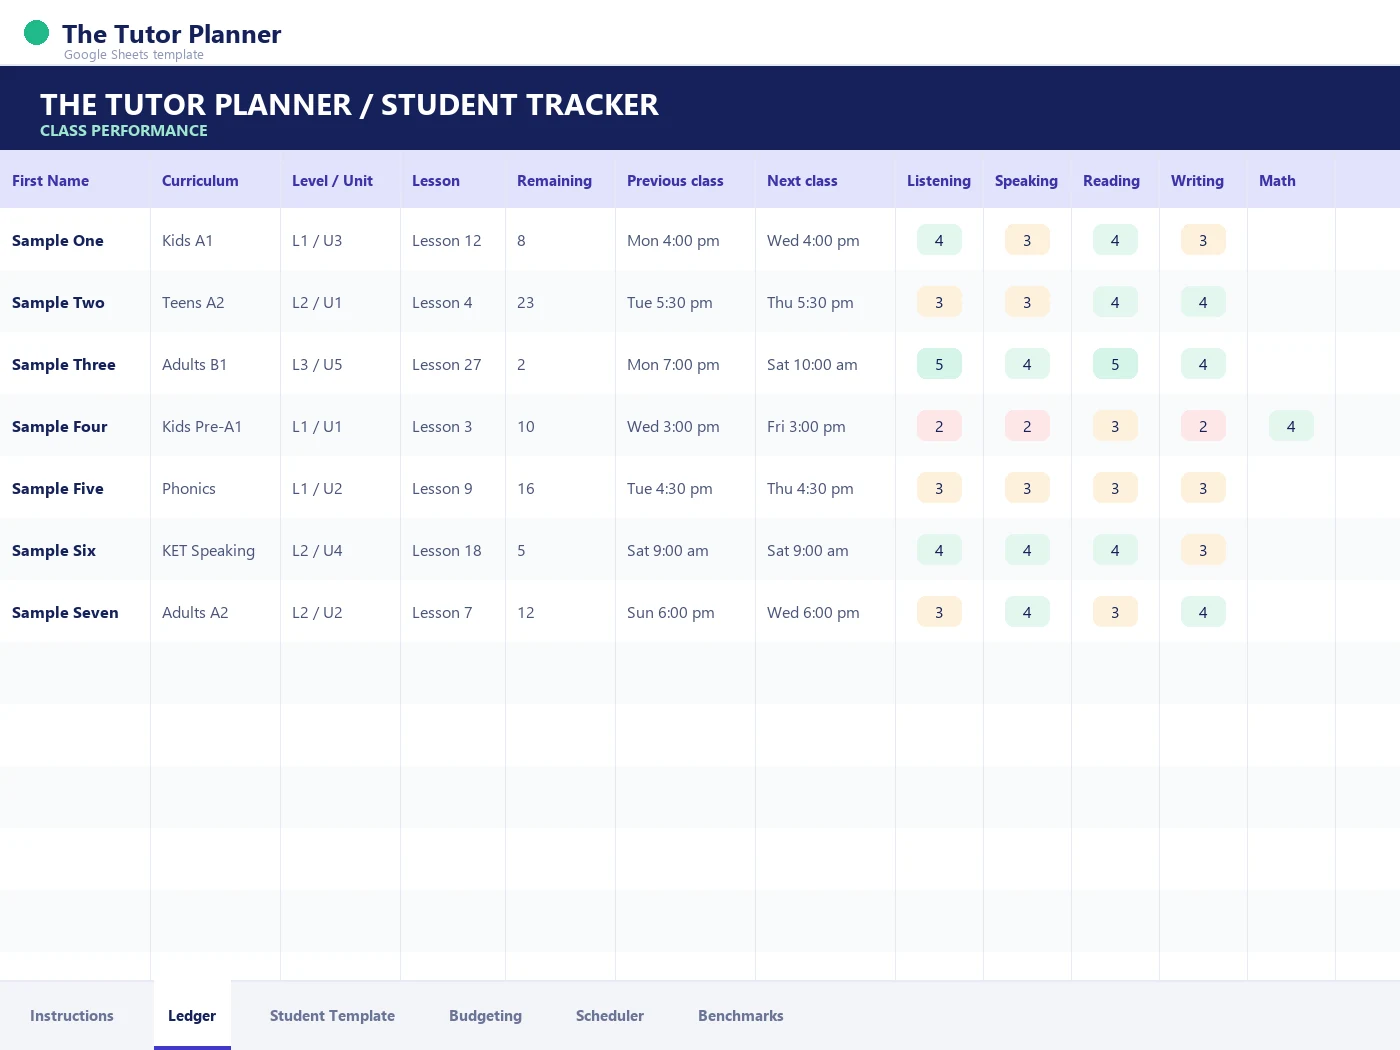The height and width of the screenshot is (1050, 1400).
Task: Select the Level / Unit column header
Action: (340, 180)
